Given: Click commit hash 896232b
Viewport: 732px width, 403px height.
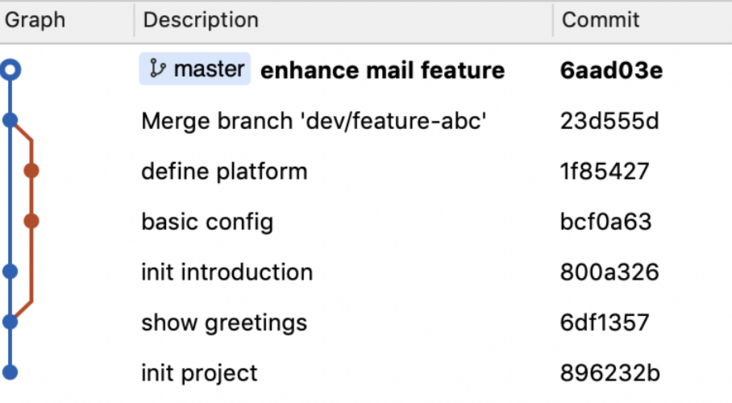Looking at the screenshot, I should coord(610,373).
